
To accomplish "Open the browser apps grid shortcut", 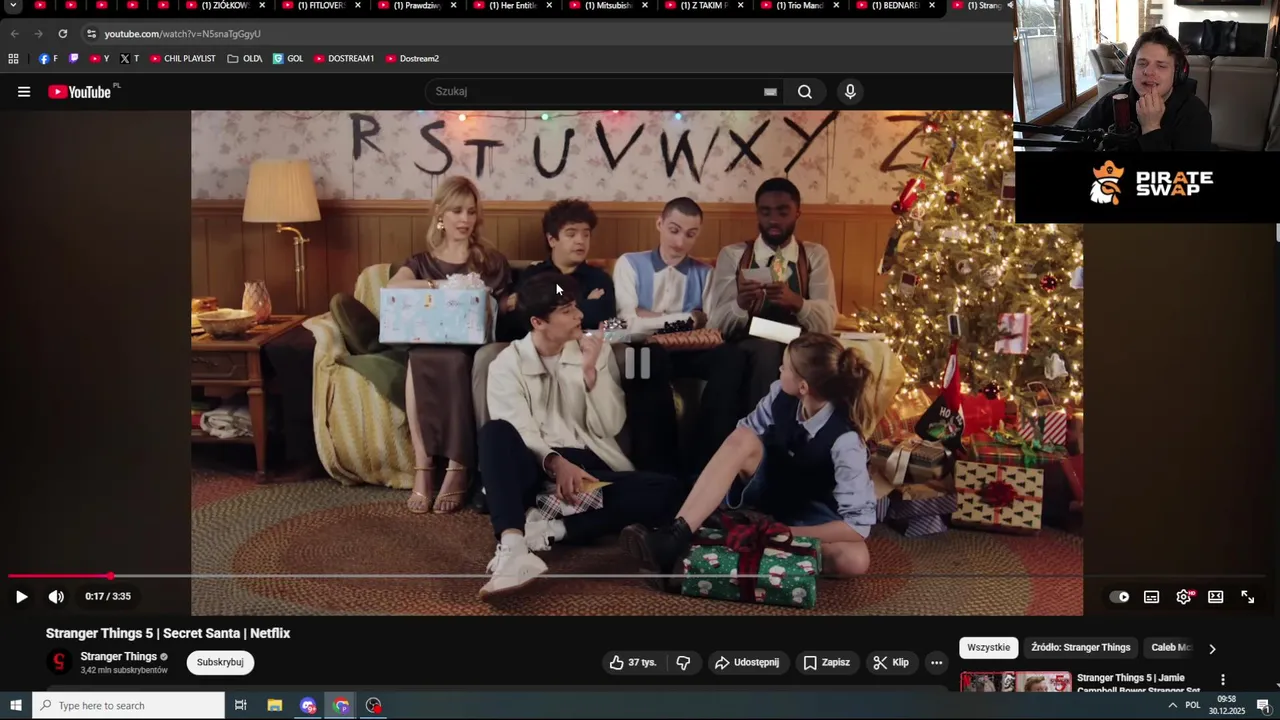I will 13,59.
